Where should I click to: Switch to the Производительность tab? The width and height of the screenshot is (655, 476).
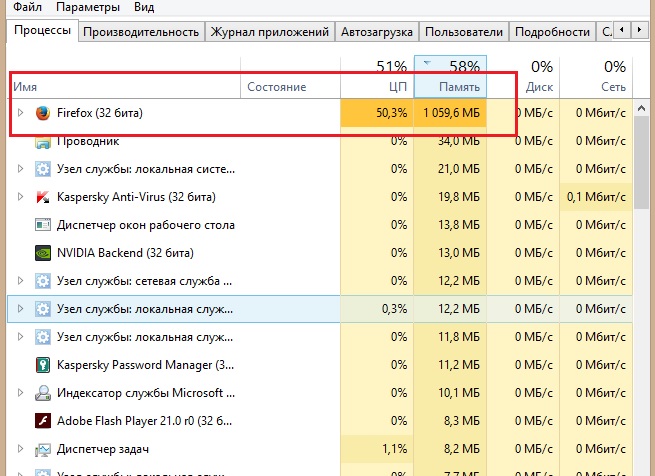tap(141, 32)
